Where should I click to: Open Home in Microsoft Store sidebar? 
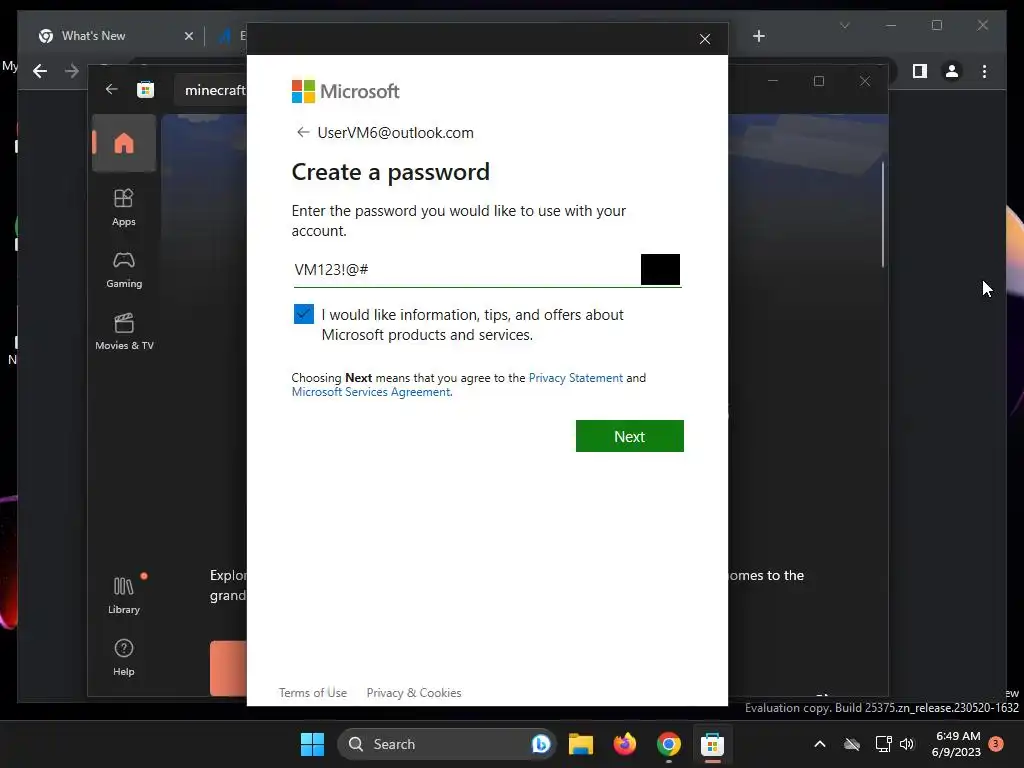124,143
